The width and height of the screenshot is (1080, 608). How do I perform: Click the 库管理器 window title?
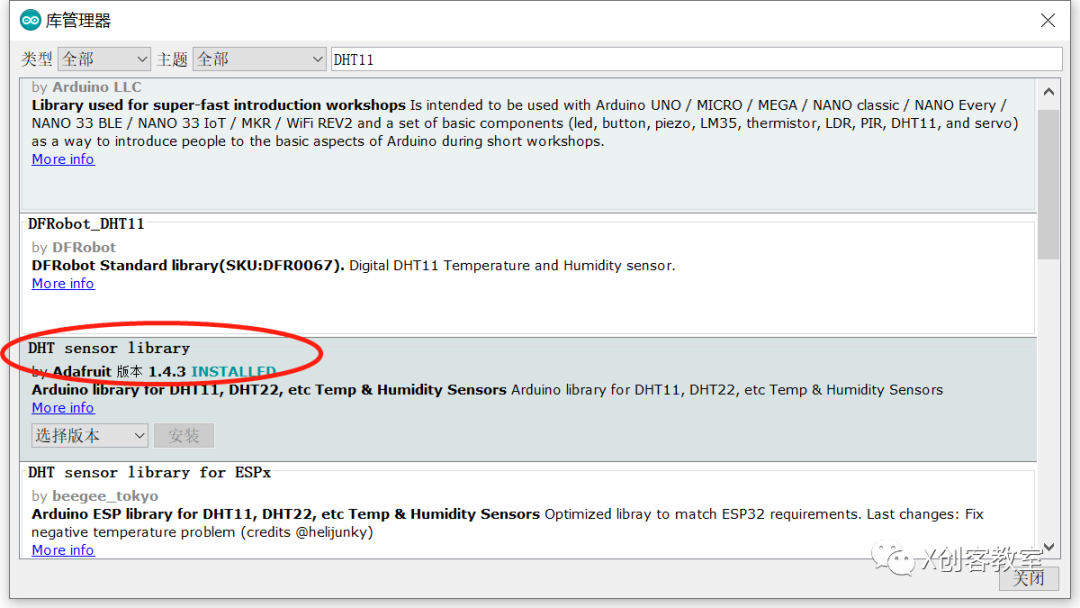click(x=79, y=21)
